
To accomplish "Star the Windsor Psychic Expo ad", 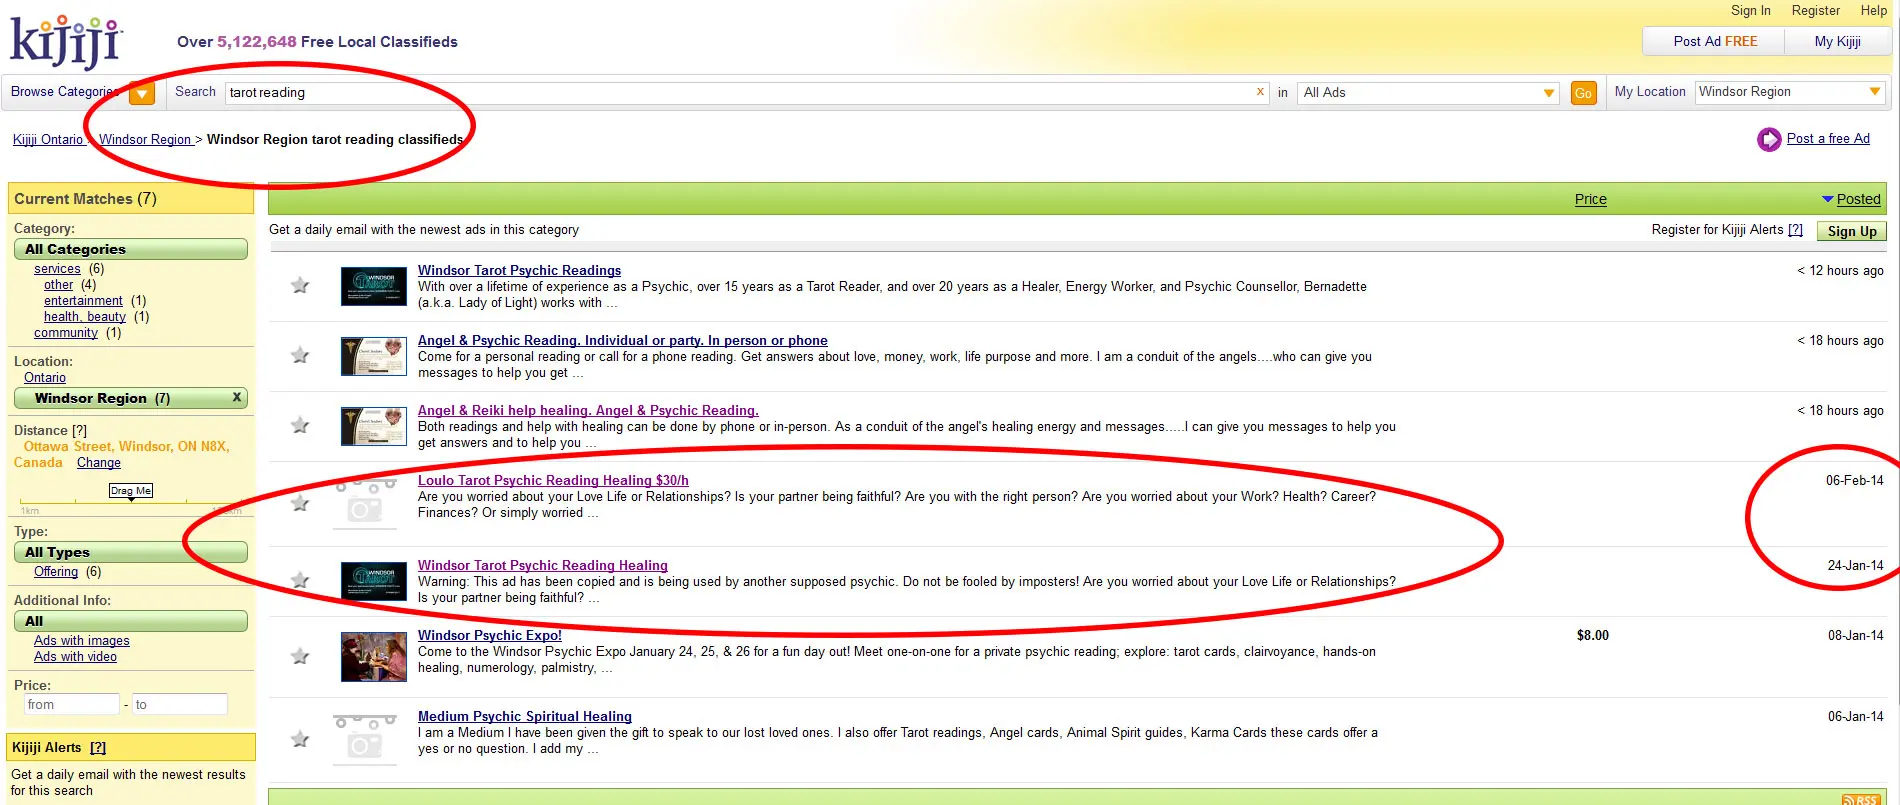I will click(x=300, y=657).
